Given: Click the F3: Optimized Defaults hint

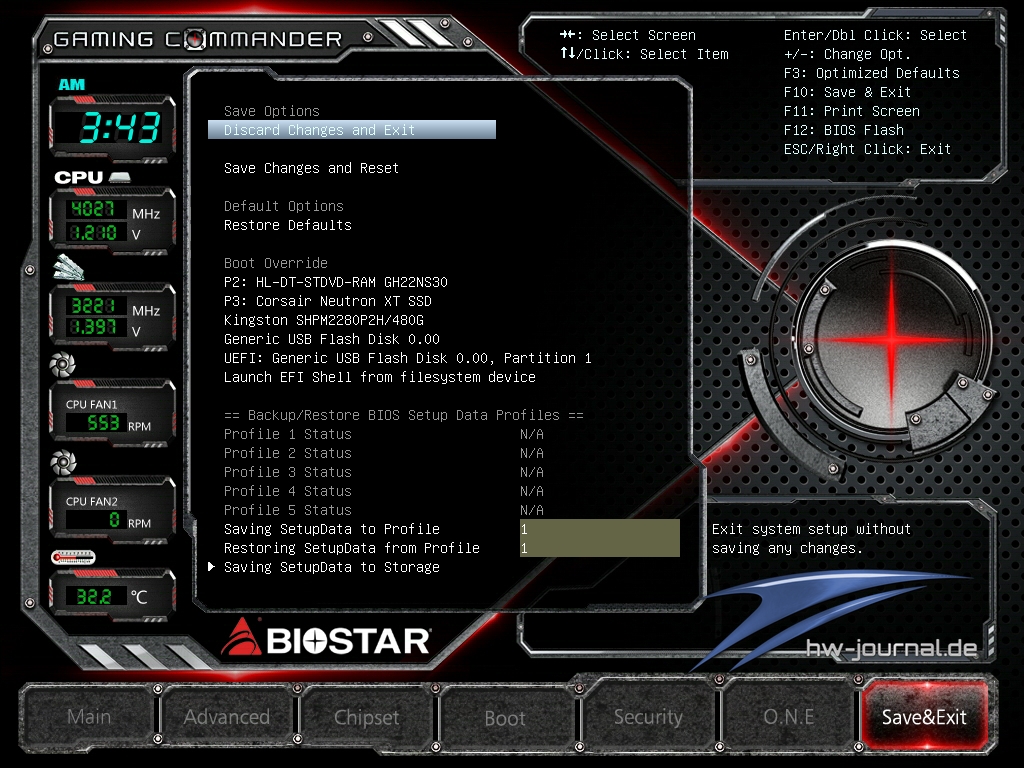Looking at the screenshot, I should [x=872, y=73].
